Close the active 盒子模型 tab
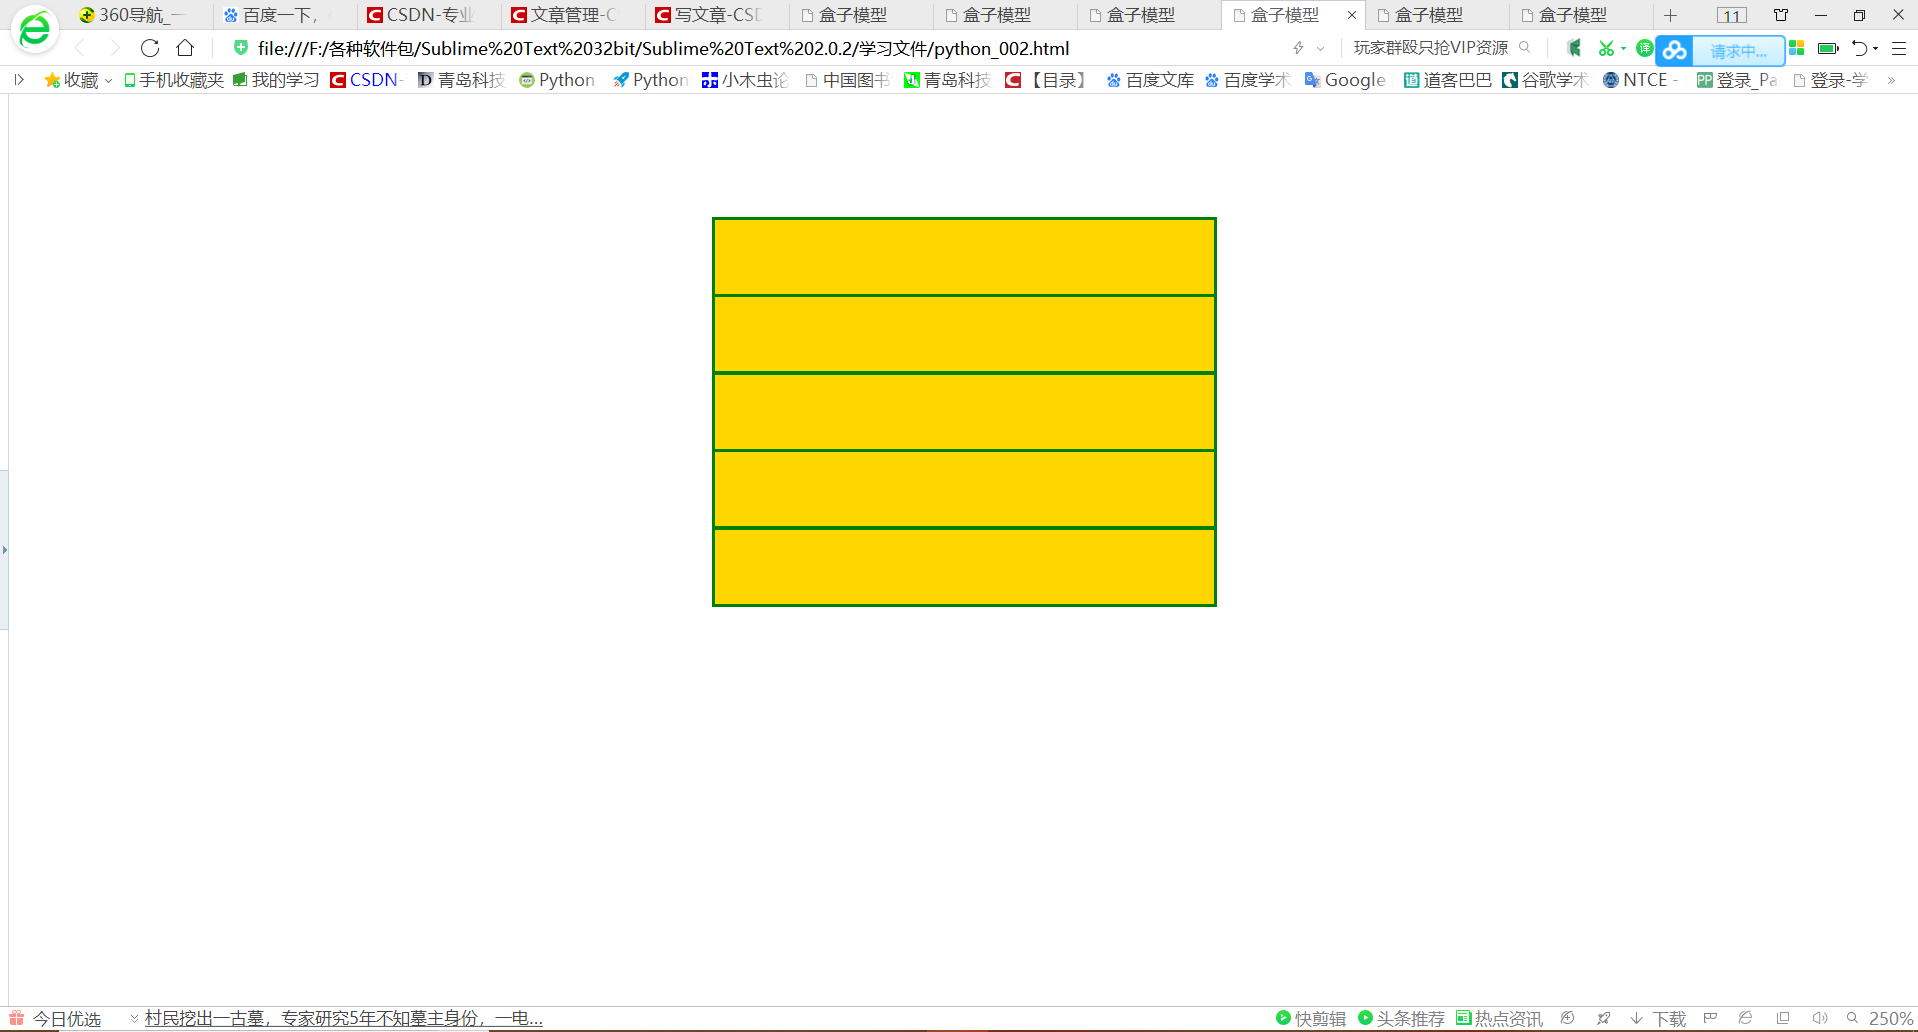 click(1351, 15)
